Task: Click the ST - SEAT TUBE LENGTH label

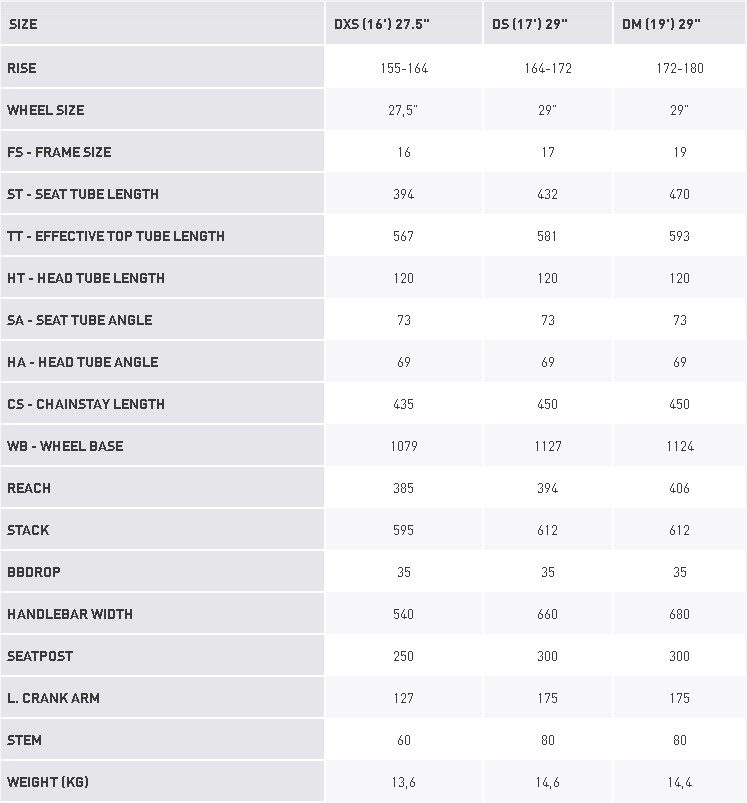Action: [83, 194]
